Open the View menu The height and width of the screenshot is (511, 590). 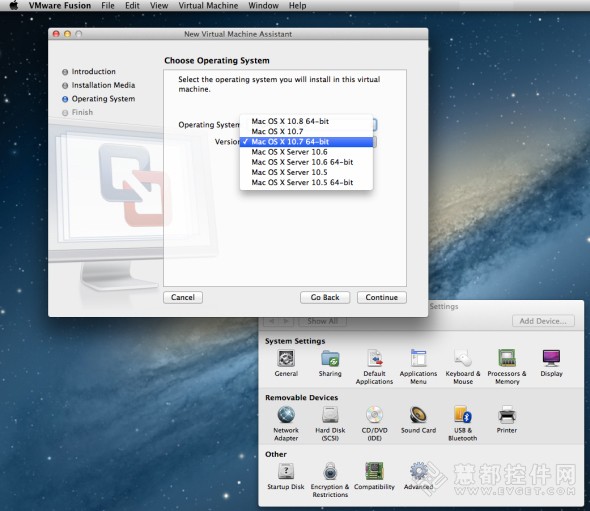coord(159,6)
